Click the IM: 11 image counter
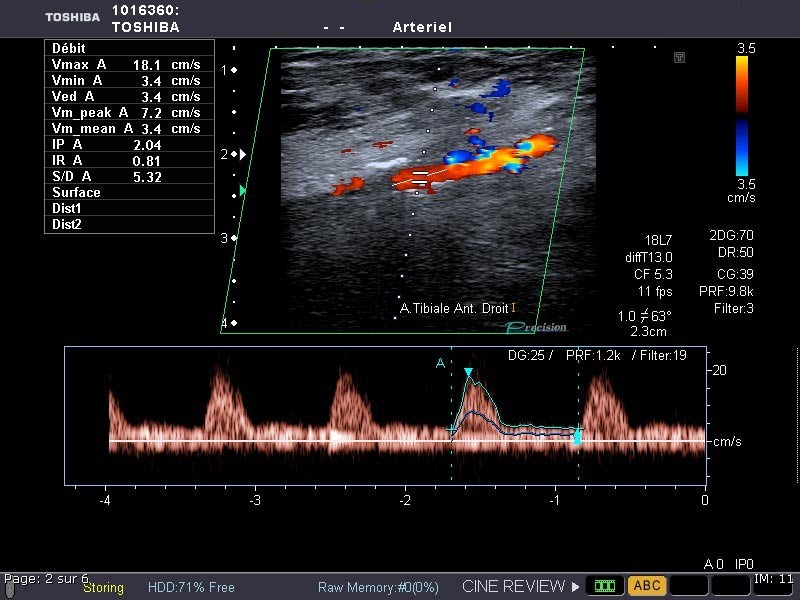800x600 pixels. point(773,579)
